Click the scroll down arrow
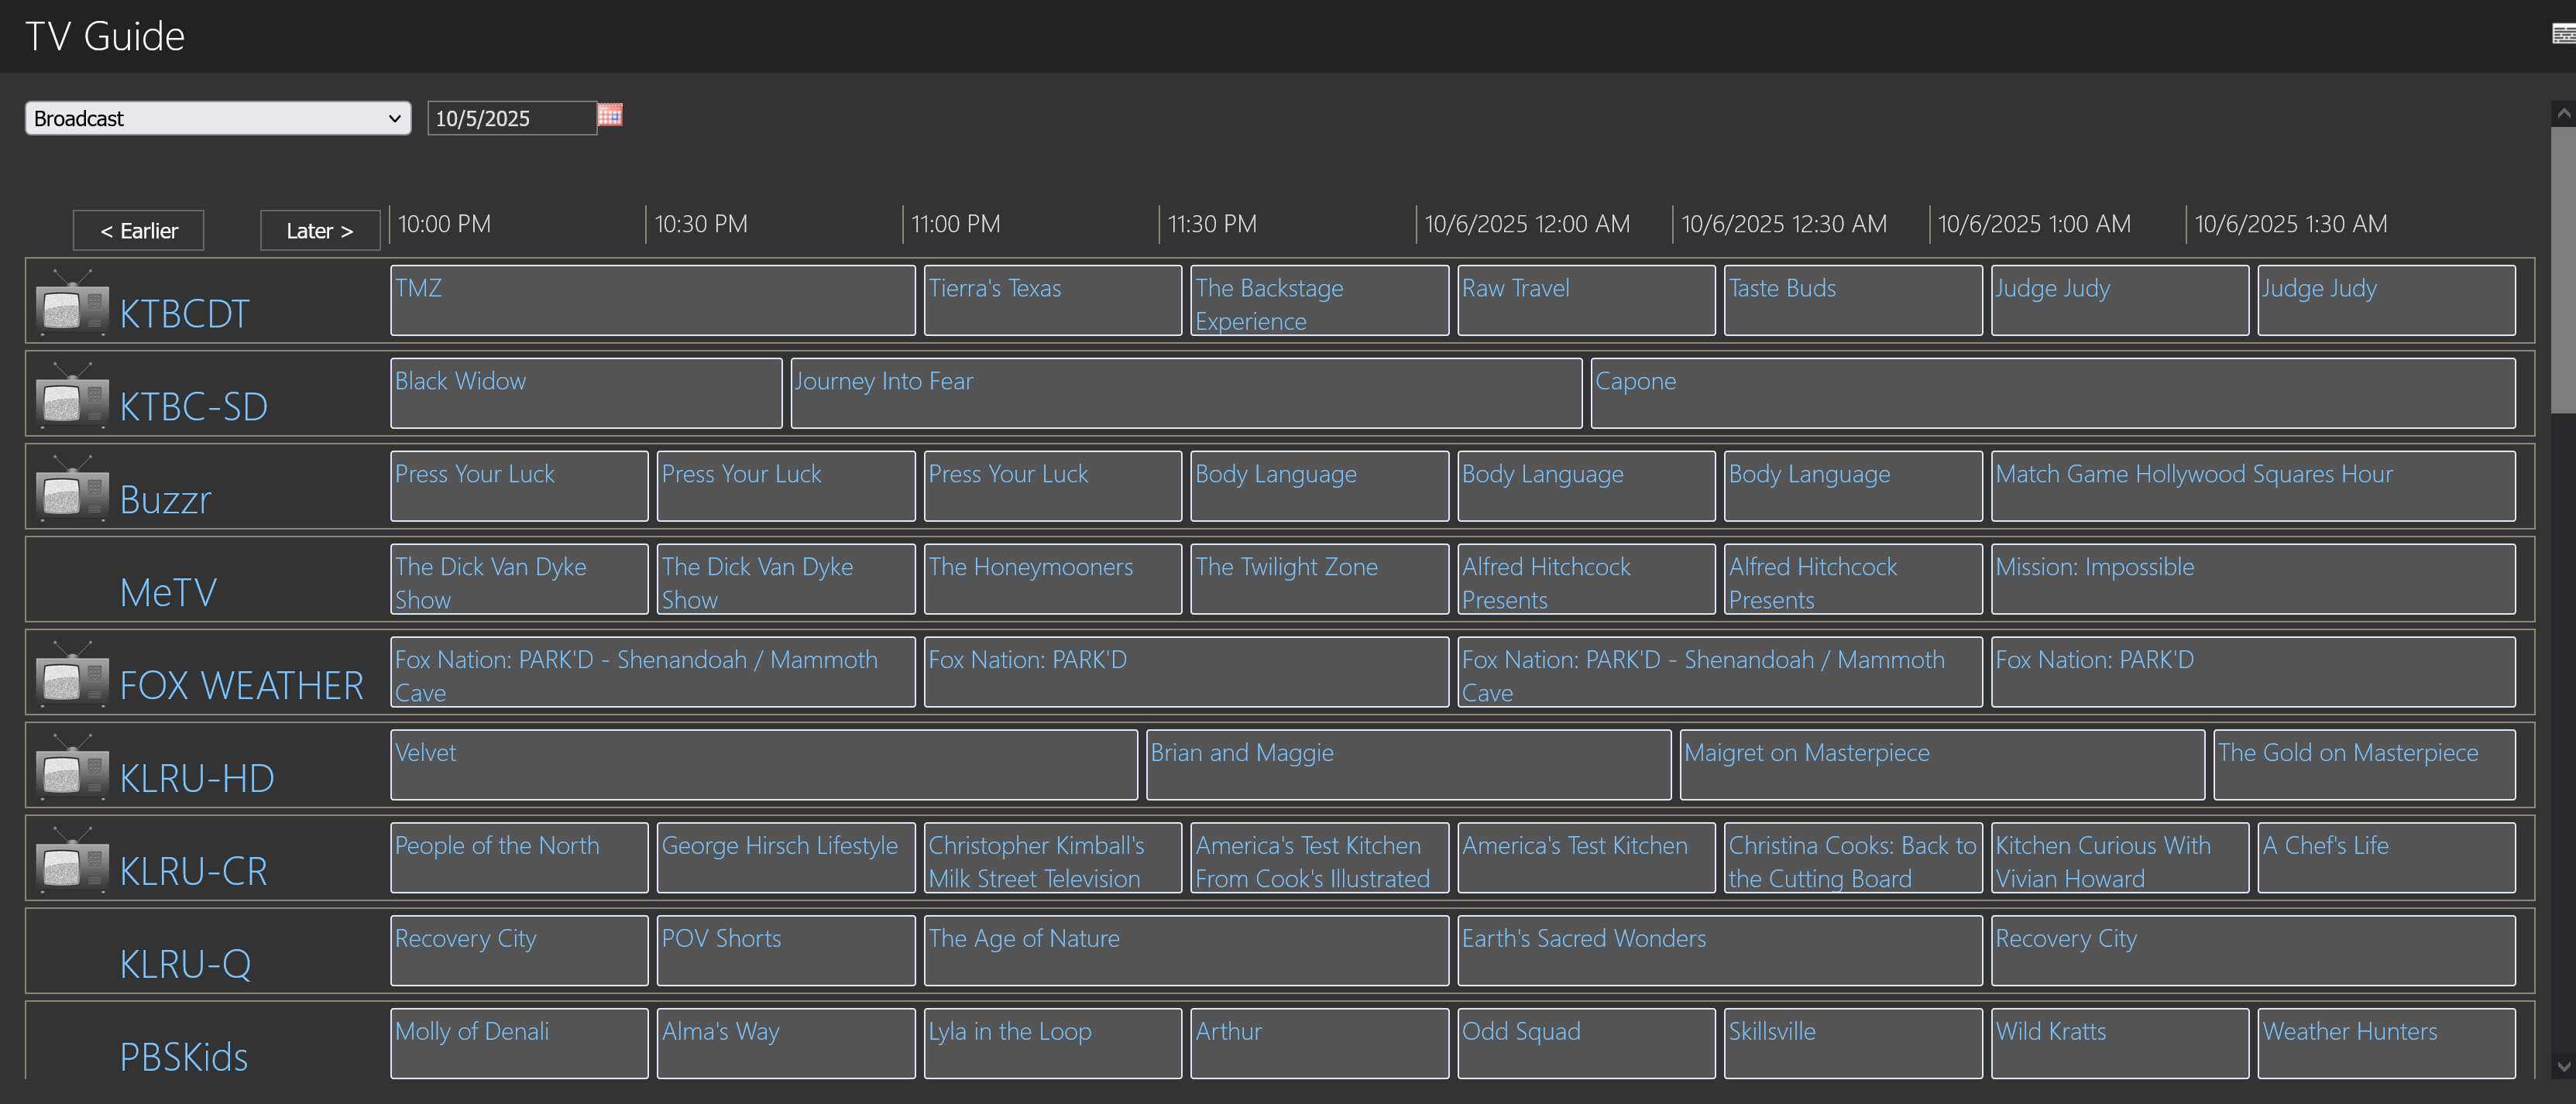 (x=2563, y=1066)
